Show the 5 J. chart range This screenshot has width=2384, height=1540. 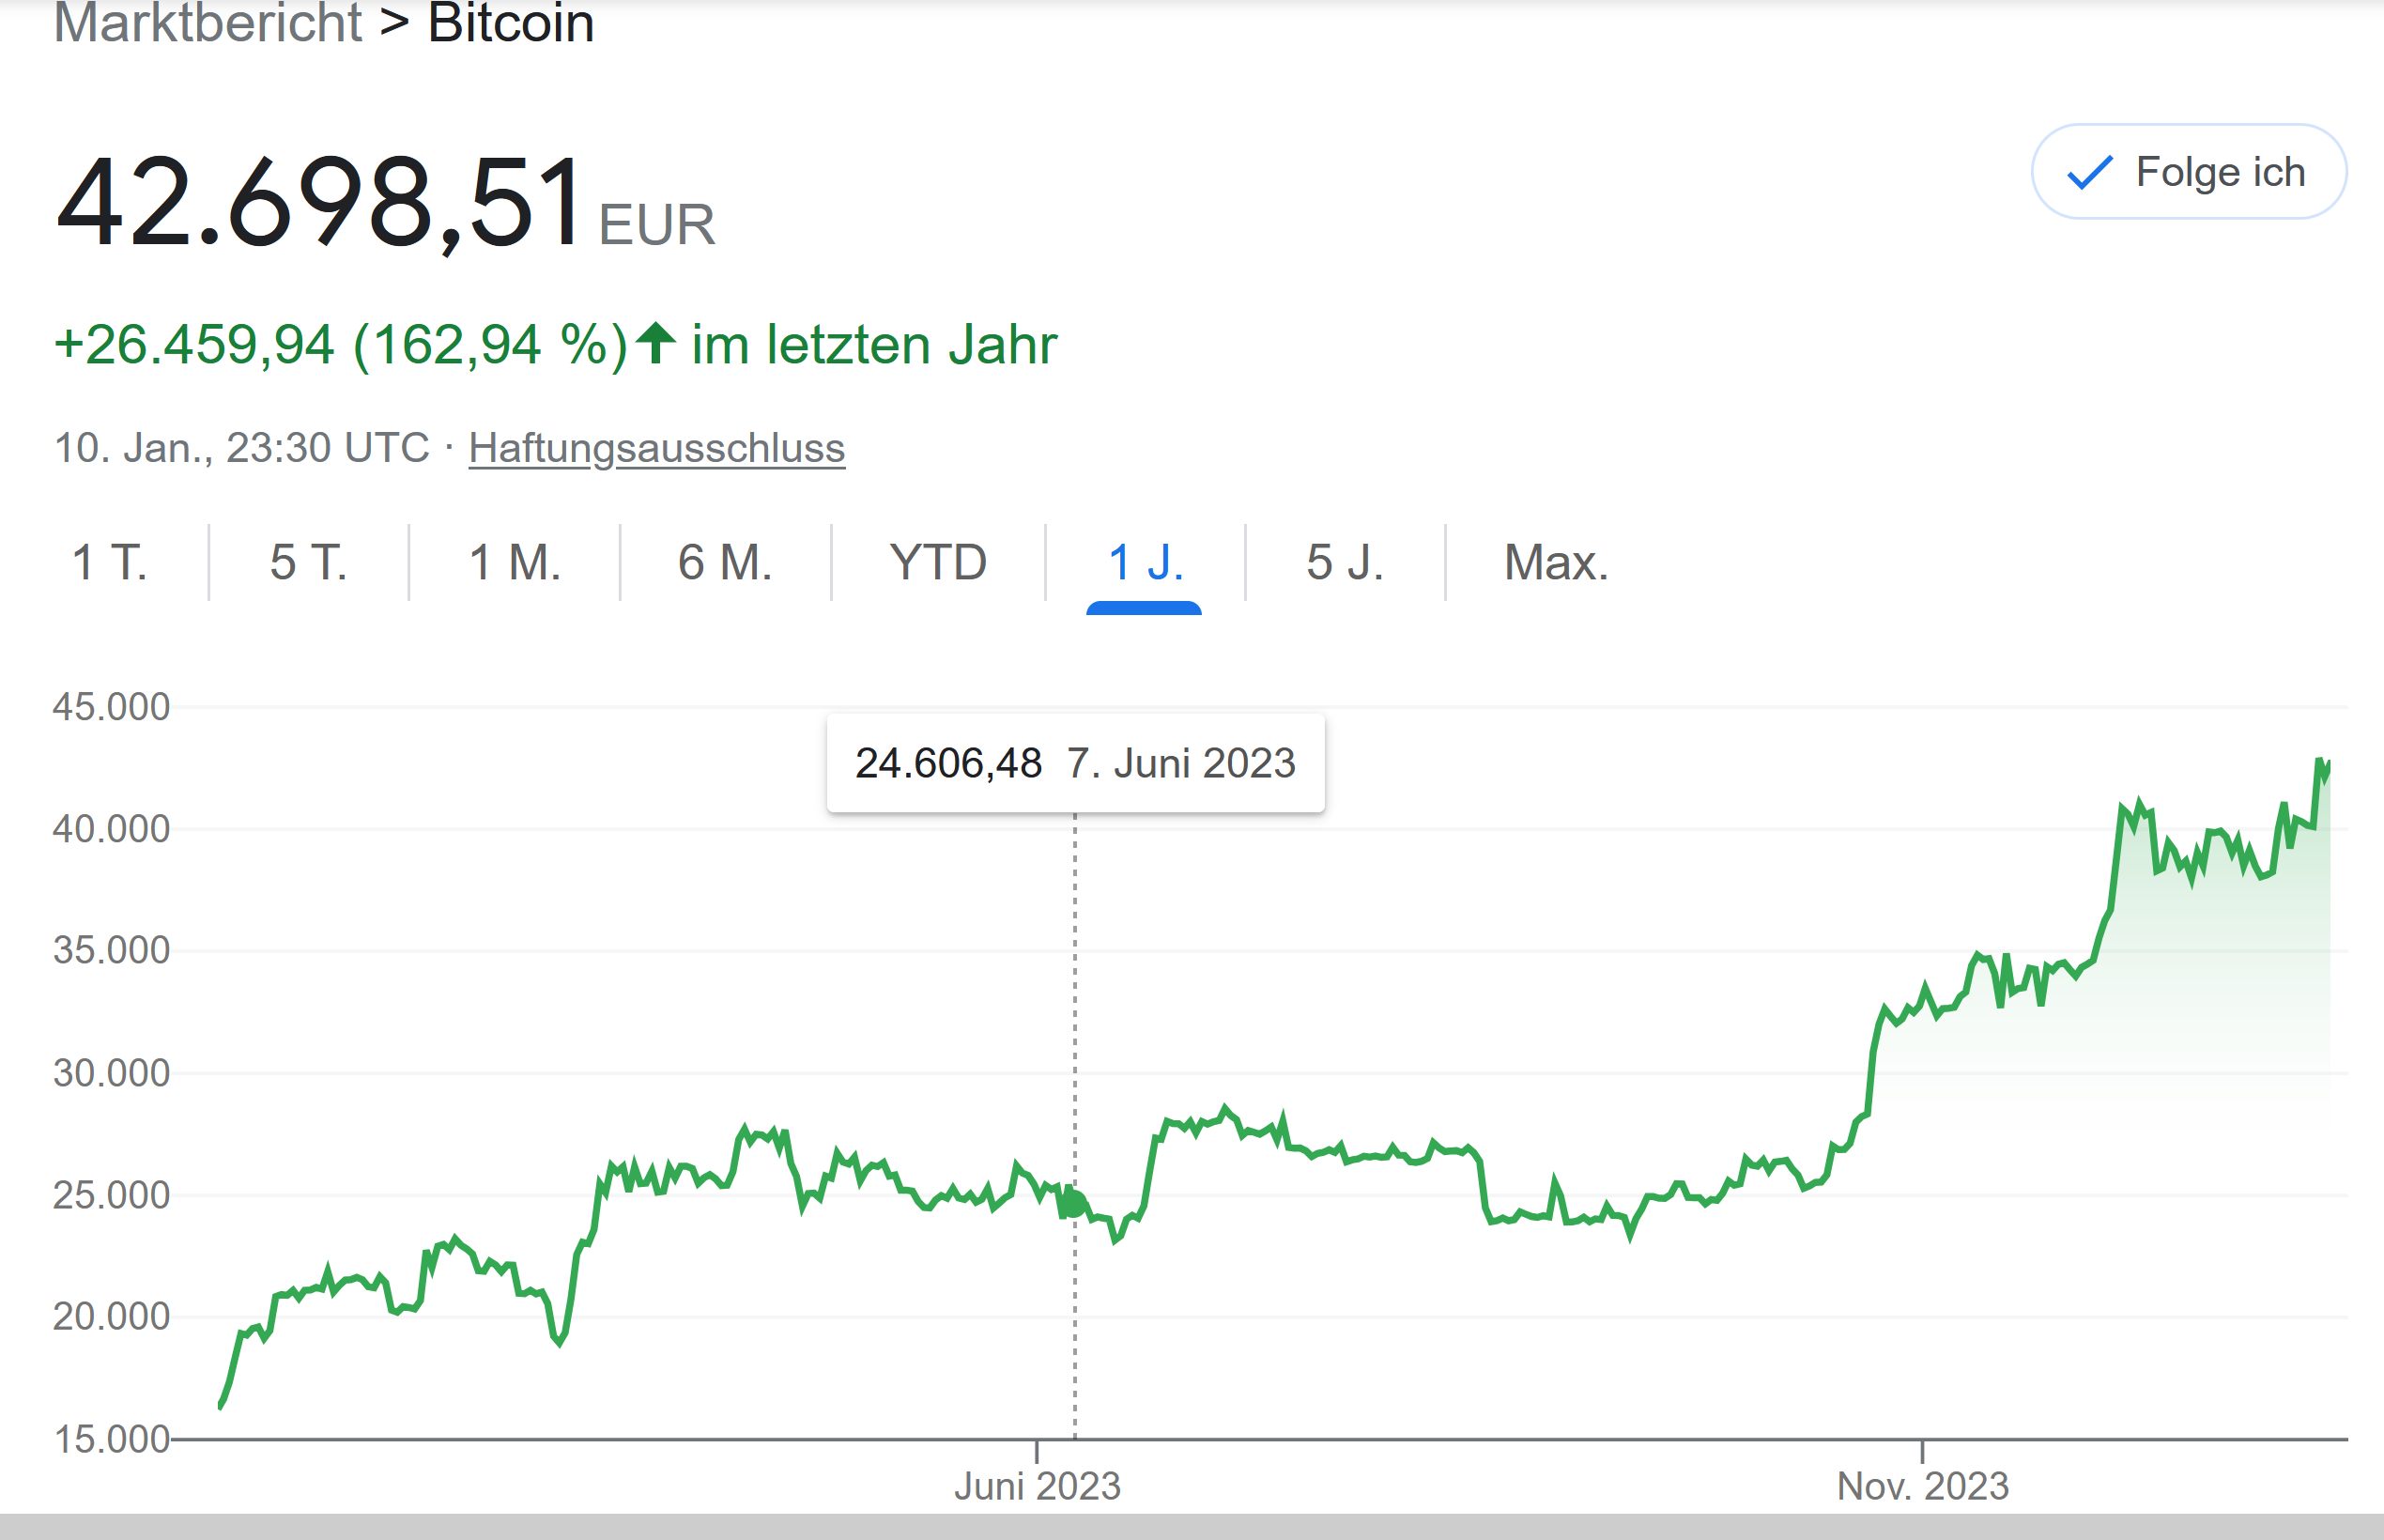tap(1345, 562)
